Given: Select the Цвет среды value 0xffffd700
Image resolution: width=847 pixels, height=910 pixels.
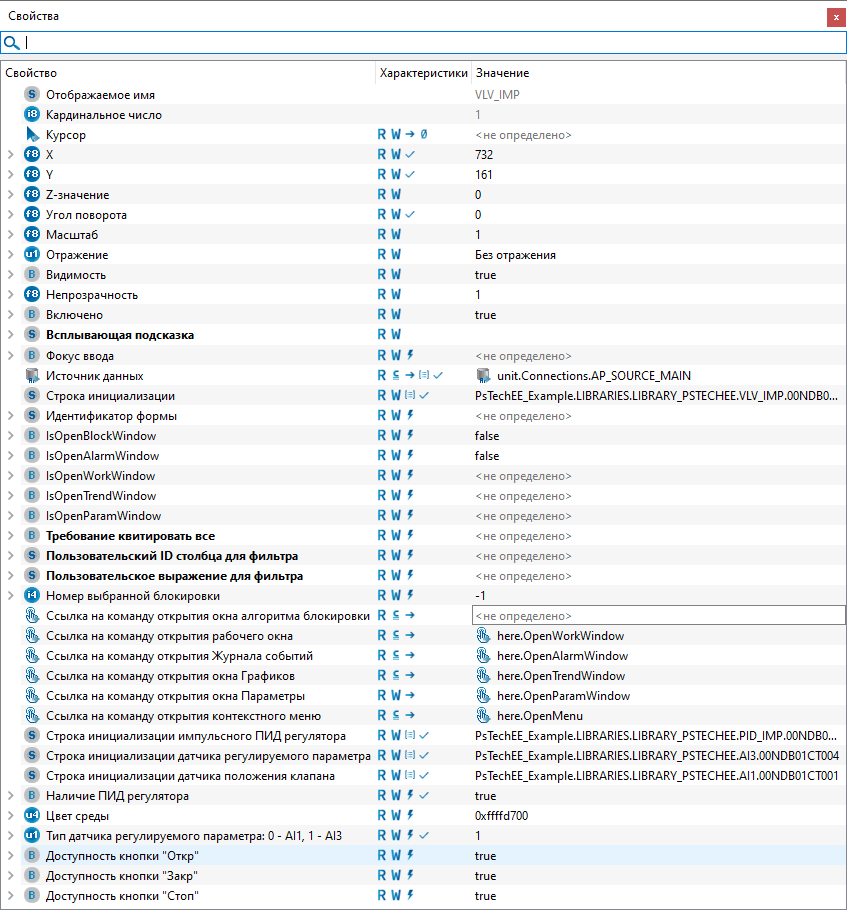Looking at the screenshot, I should point(502,816).
